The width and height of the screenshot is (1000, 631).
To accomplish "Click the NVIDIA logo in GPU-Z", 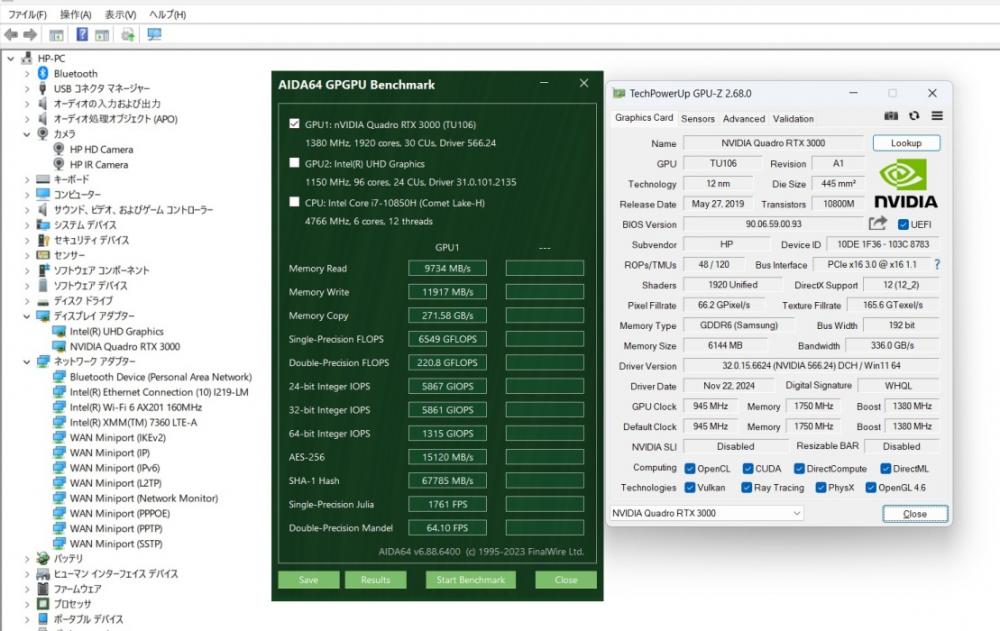I will (905, 184).
